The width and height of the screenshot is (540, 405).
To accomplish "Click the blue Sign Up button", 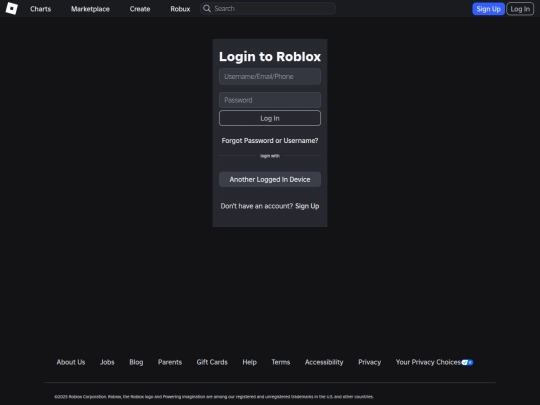I will (488, 9).
